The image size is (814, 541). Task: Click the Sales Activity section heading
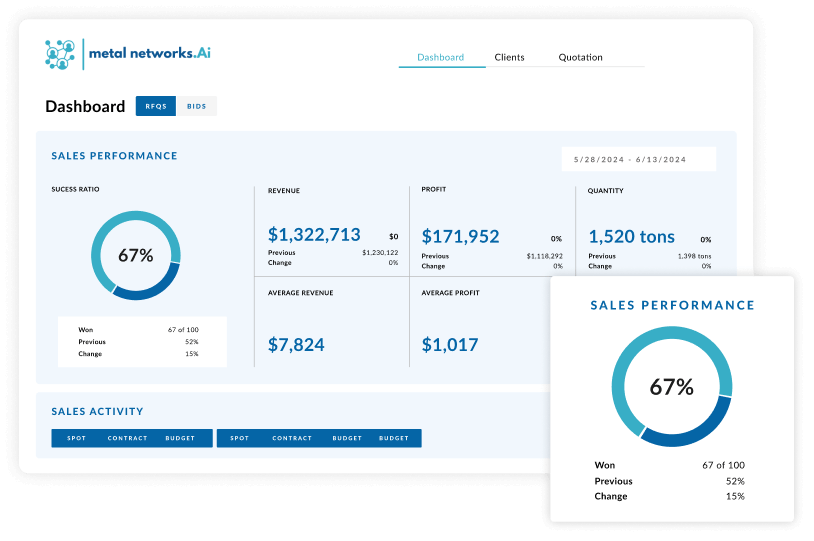[97, 411]
